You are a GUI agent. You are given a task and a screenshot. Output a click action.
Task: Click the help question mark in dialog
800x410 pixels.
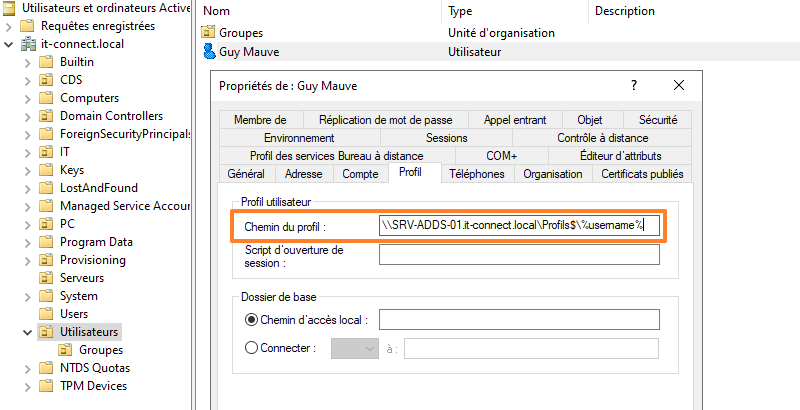[634, 85]
